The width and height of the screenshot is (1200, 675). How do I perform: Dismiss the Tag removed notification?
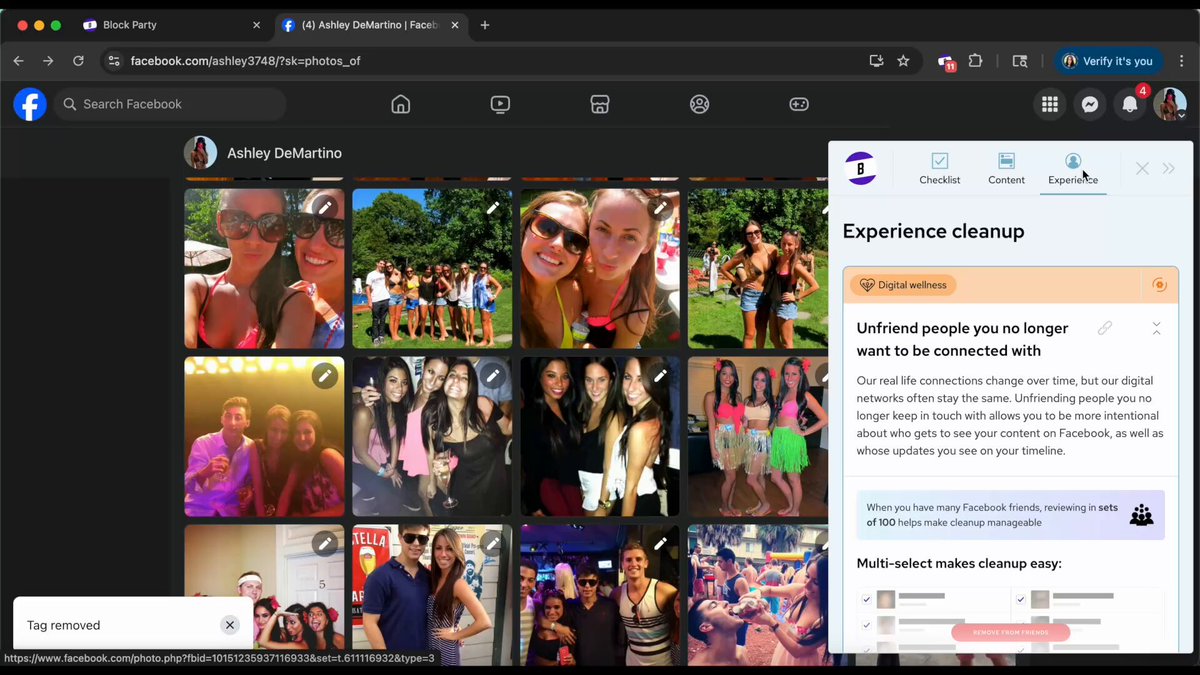[x=230, y=625]
